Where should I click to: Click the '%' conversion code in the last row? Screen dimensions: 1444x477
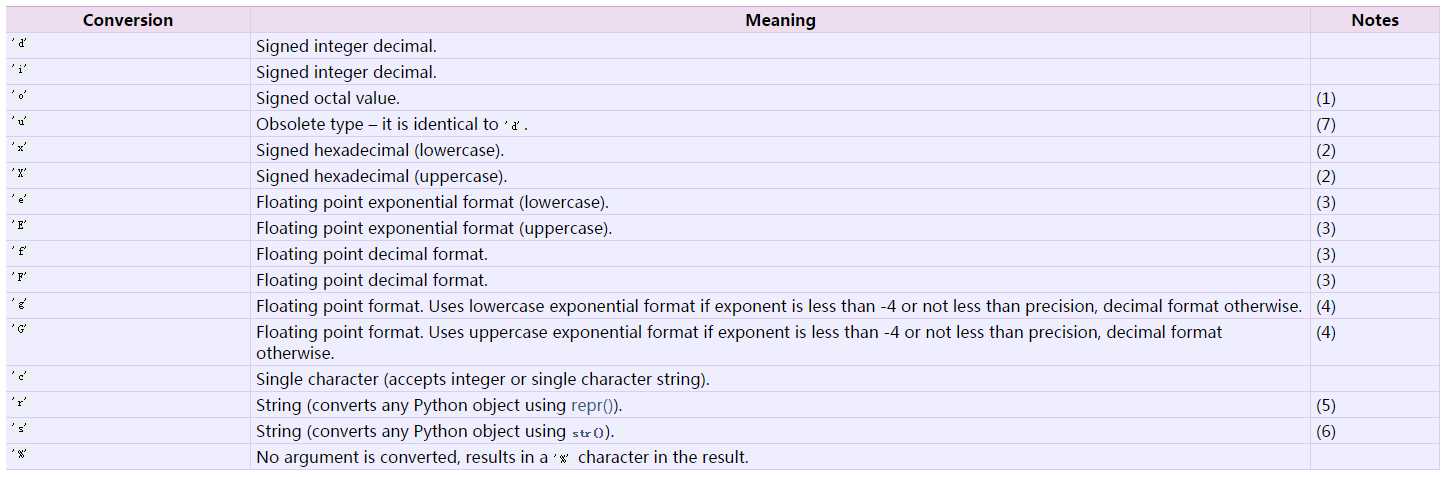tap(19, 457)
